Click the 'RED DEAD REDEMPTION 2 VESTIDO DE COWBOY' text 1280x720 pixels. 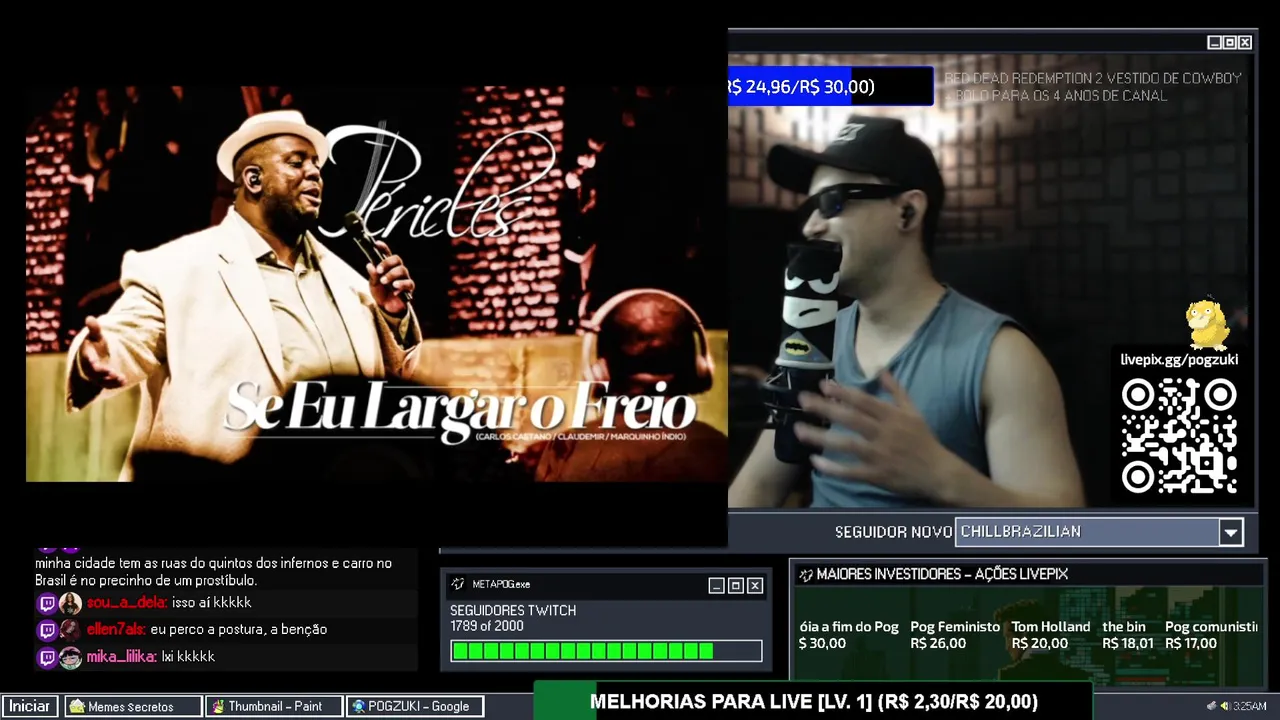[x=1093, y=78]
